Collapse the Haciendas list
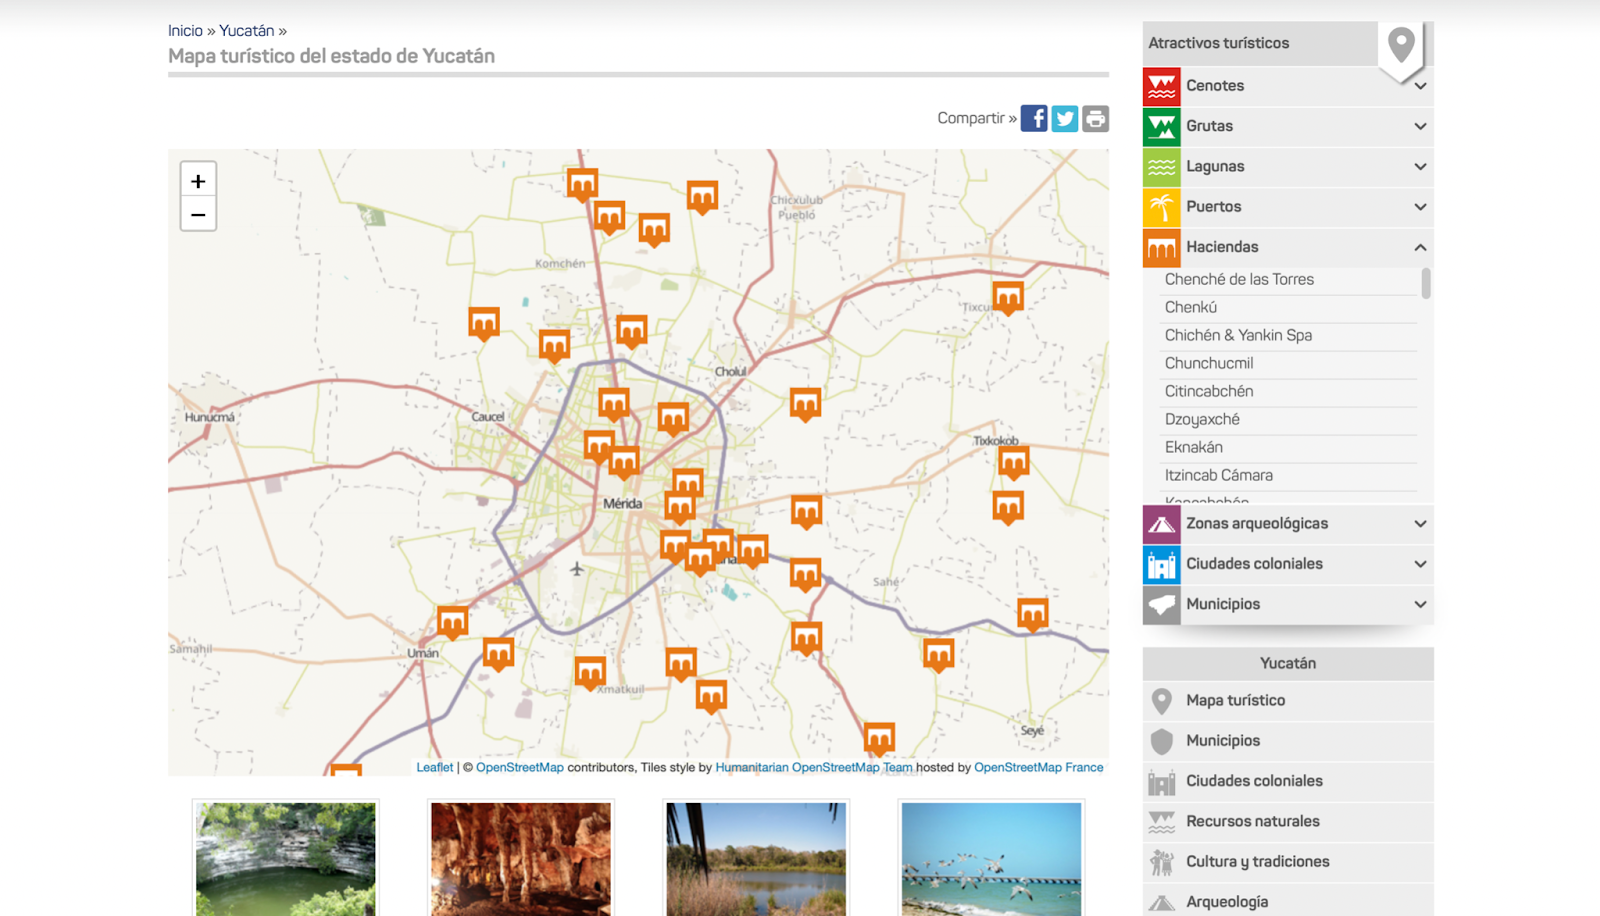Viewport: 1600px width, 916px height. click(1420, 247)
